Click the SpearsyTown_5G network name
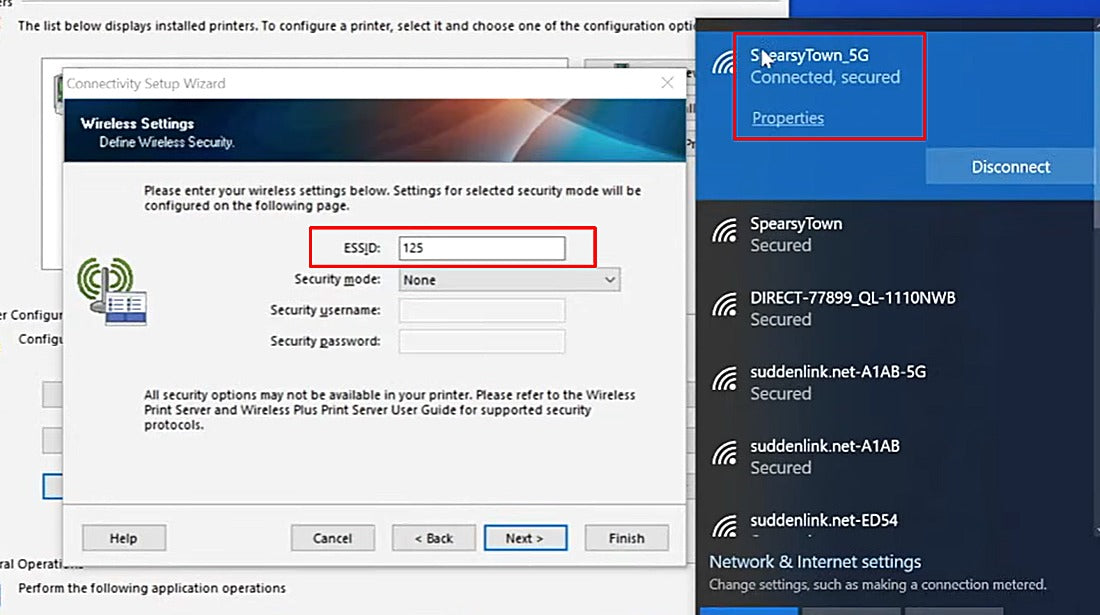Viewport: 1100px width, 615px height. [809, 55]
